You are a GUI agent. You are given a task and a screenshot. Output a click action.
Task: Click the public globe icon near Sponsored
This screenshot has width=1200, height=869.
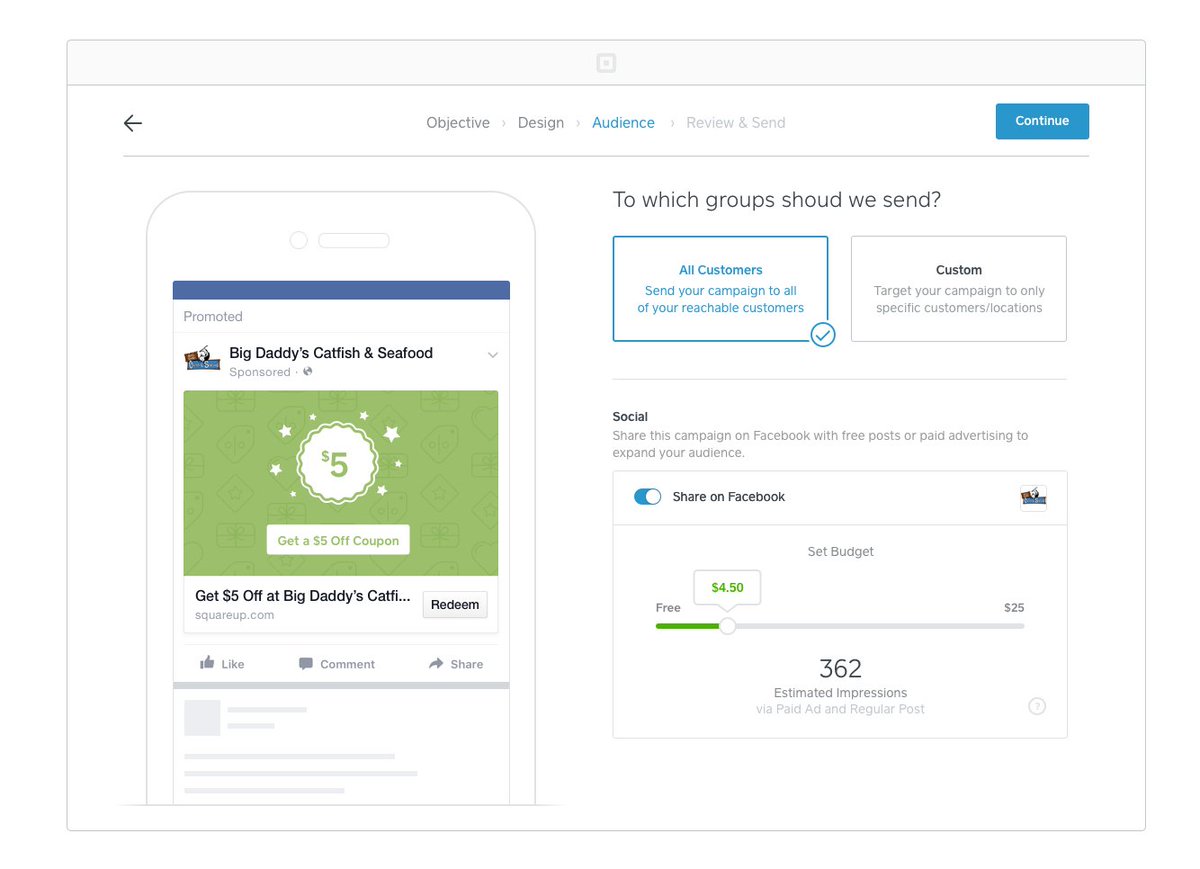click(308, 372)
